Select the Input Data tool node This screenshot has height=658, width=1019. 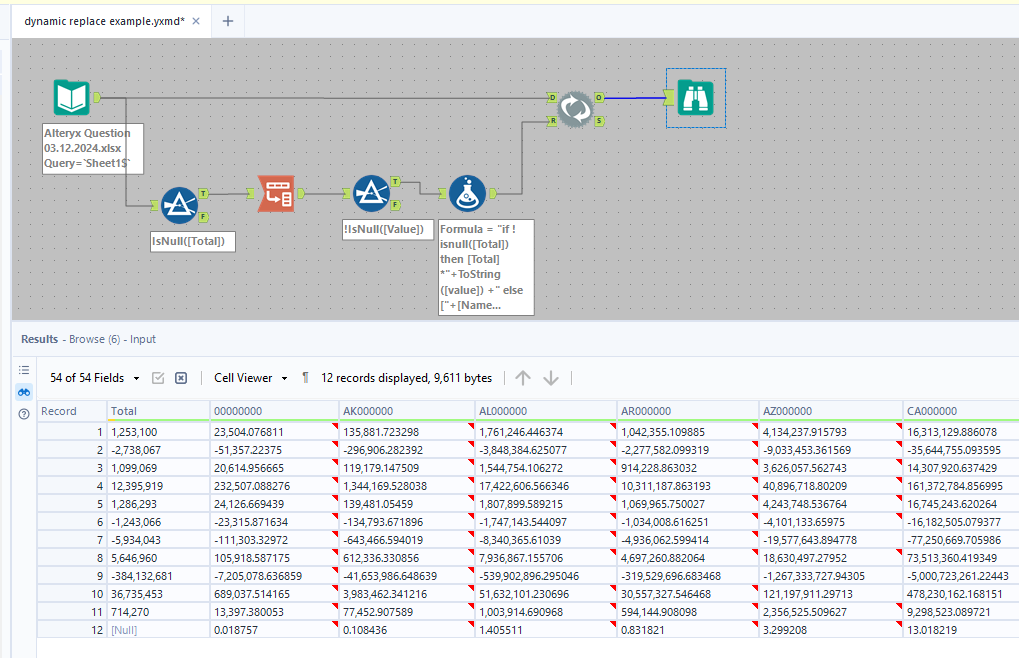coord(71,98)
